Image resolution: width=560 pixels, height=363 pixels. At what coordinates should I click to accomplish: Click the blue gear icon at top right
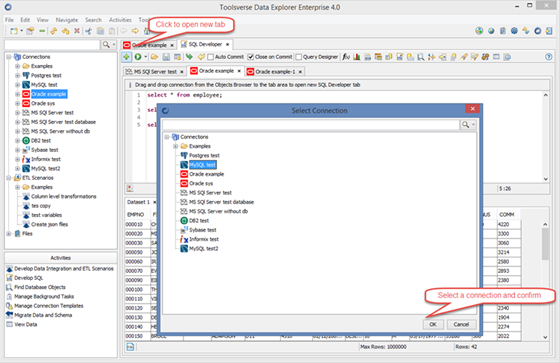(x=514, y=31)
